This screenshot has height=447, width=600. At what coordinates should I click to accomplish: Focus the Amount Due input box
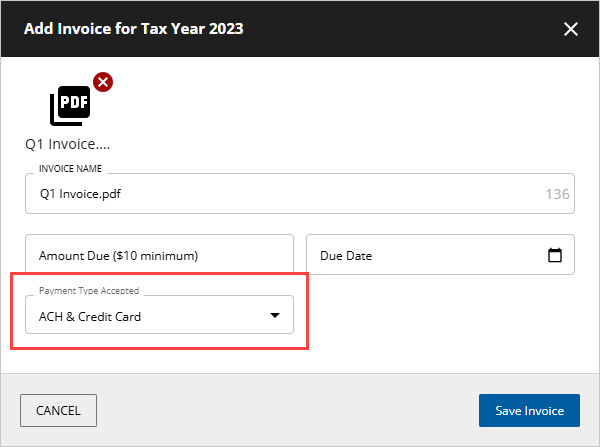[159, 255]
